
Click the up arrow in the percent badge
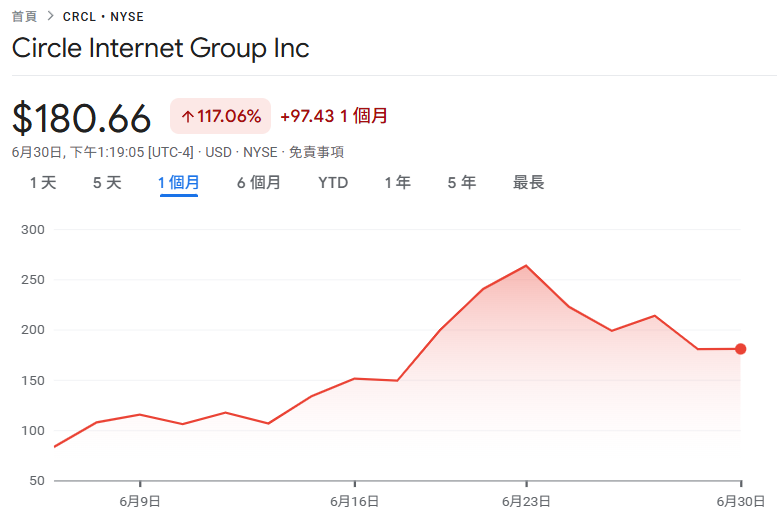[x=187, y=117]
